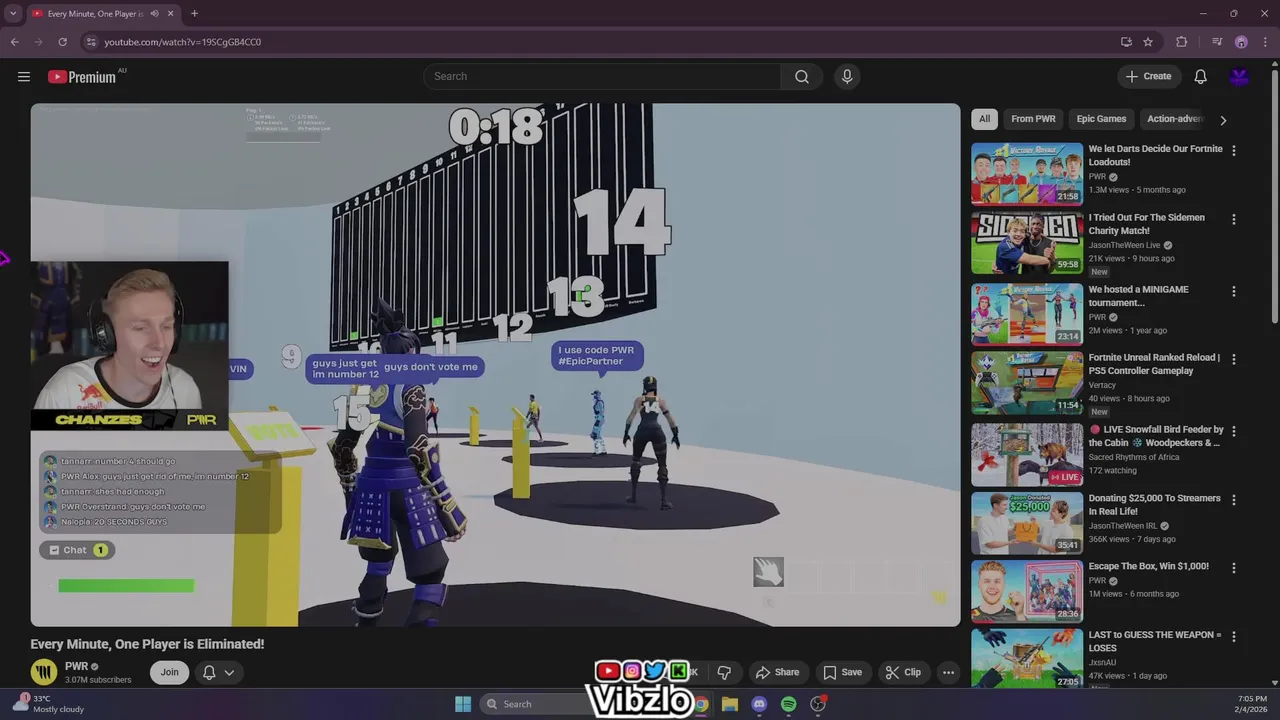Click the Share button
Screen dimensions: 1280x720
[x=778, y=672]
